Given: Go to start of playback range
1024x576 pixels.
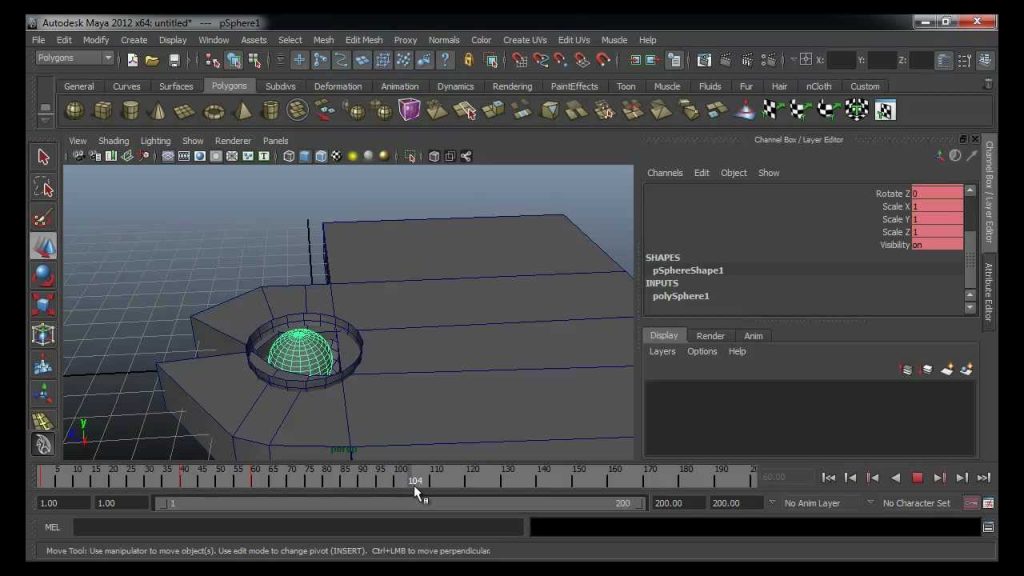Looking at the screenshot, I should [x=828, y=478].
